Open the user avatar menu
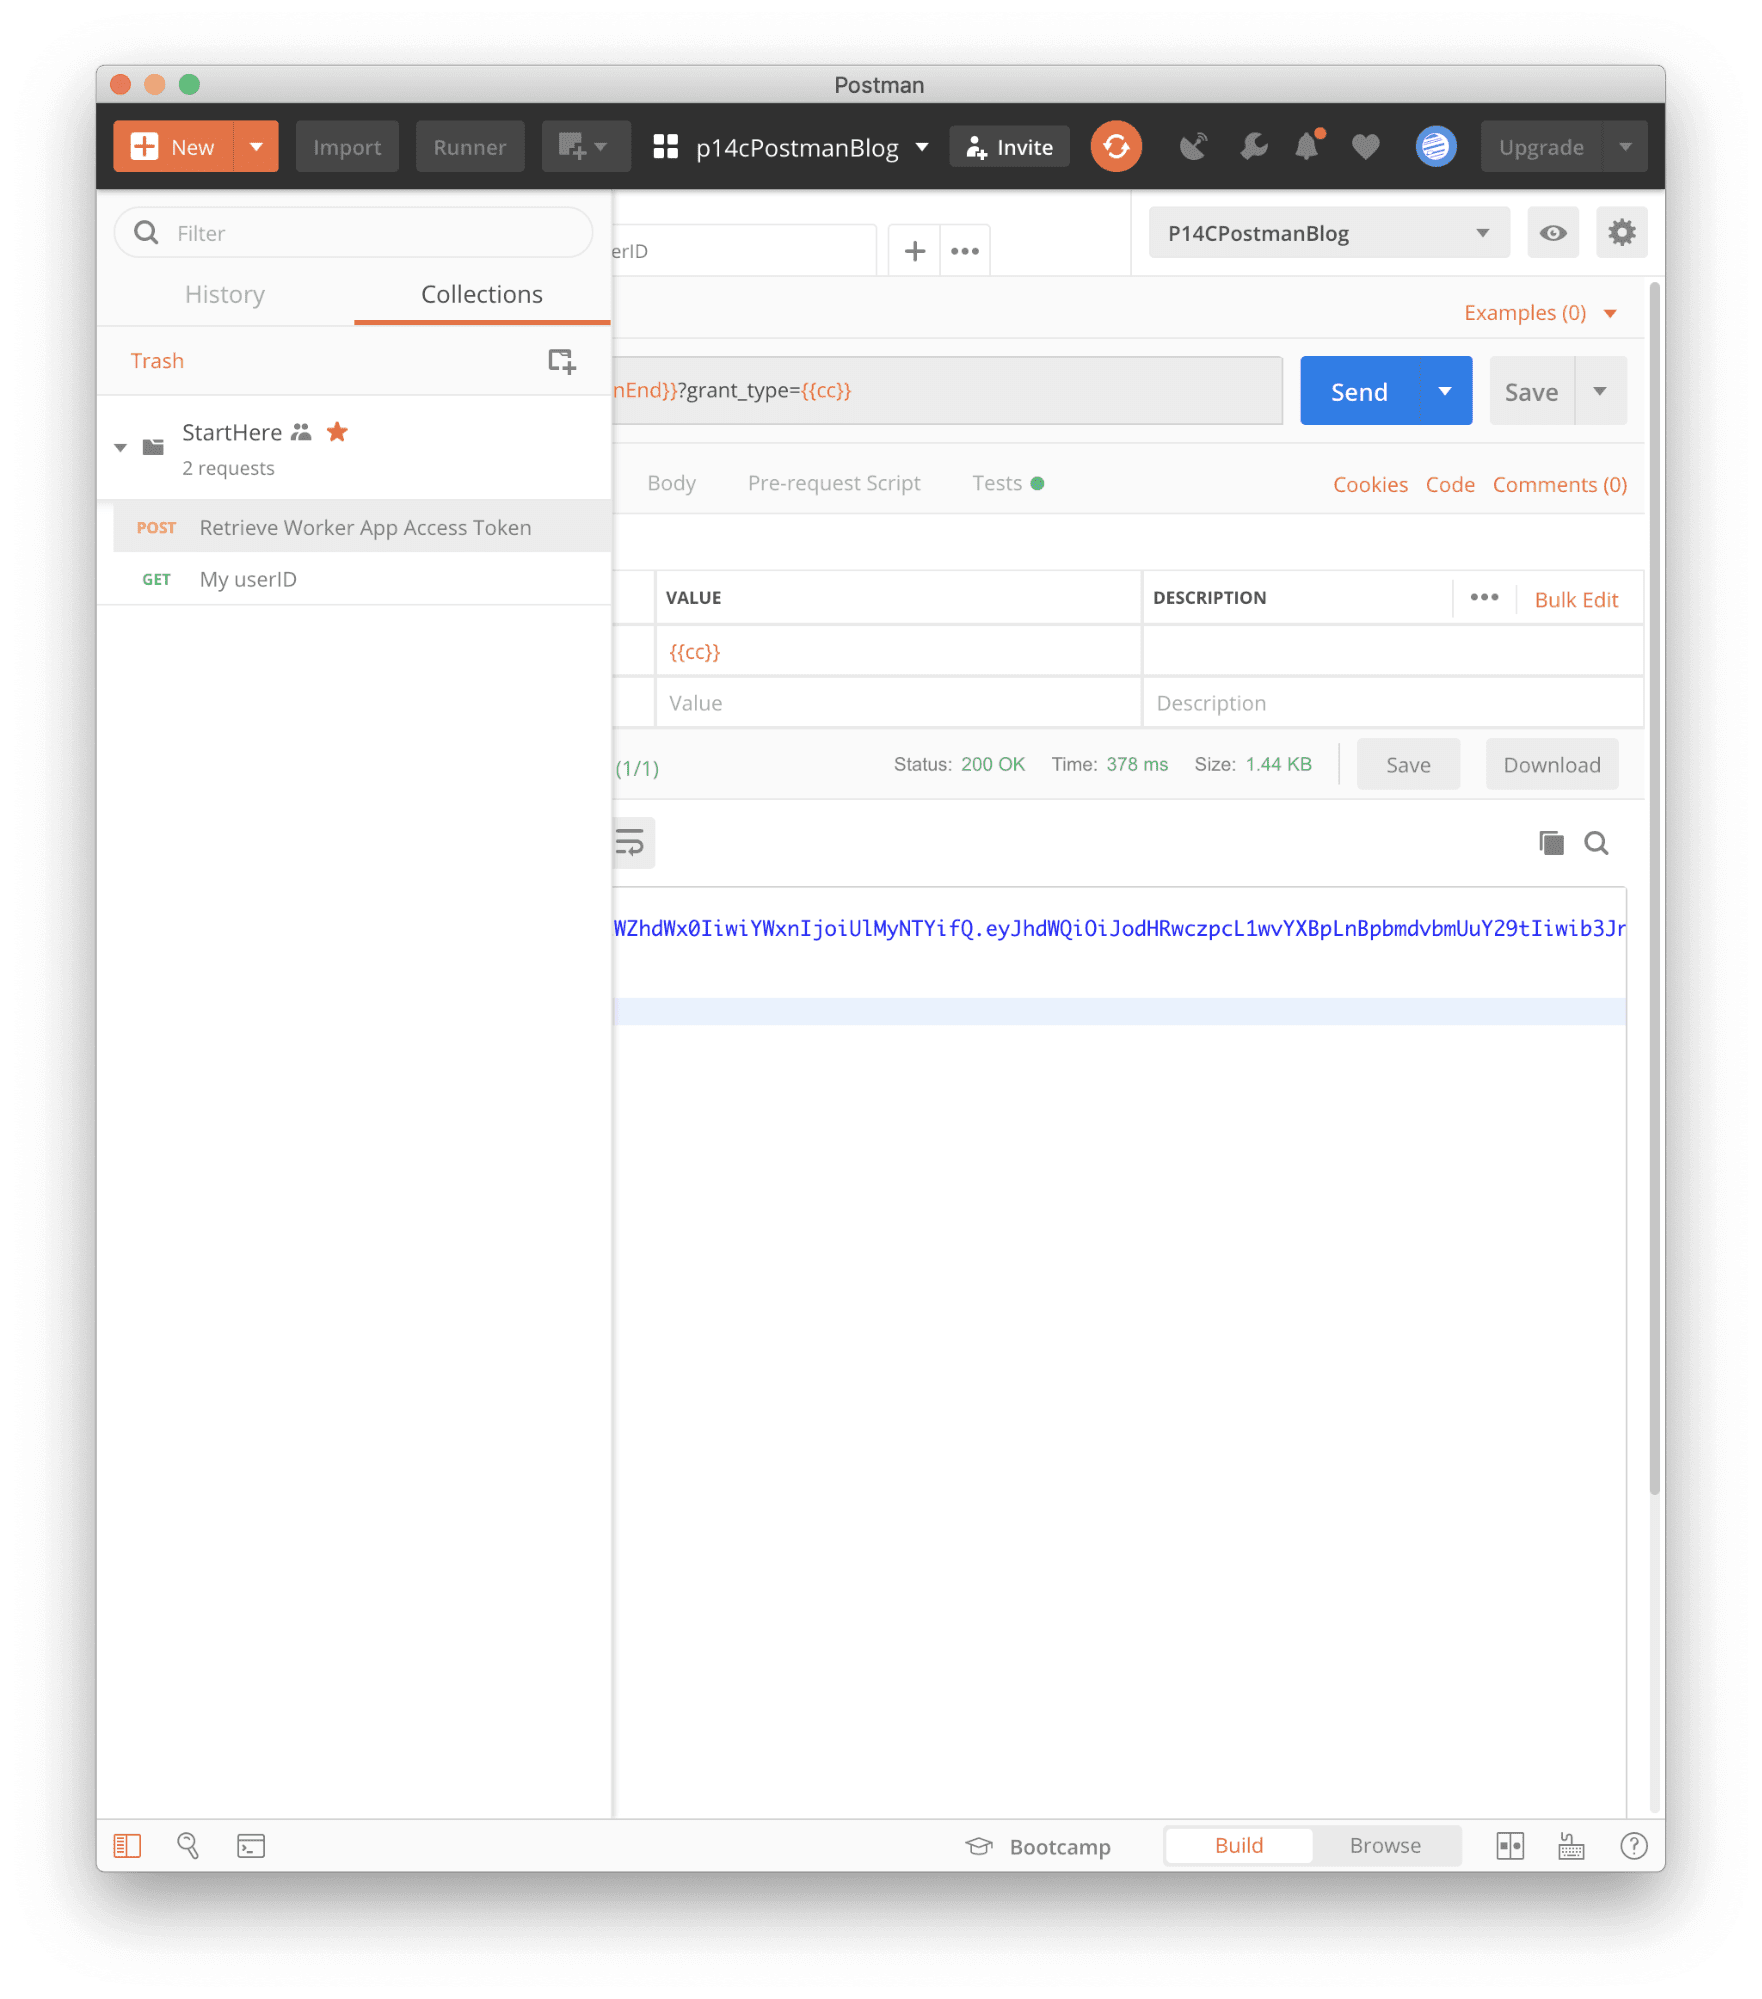The image size is (1762, 1999). tap(1436, 147)
